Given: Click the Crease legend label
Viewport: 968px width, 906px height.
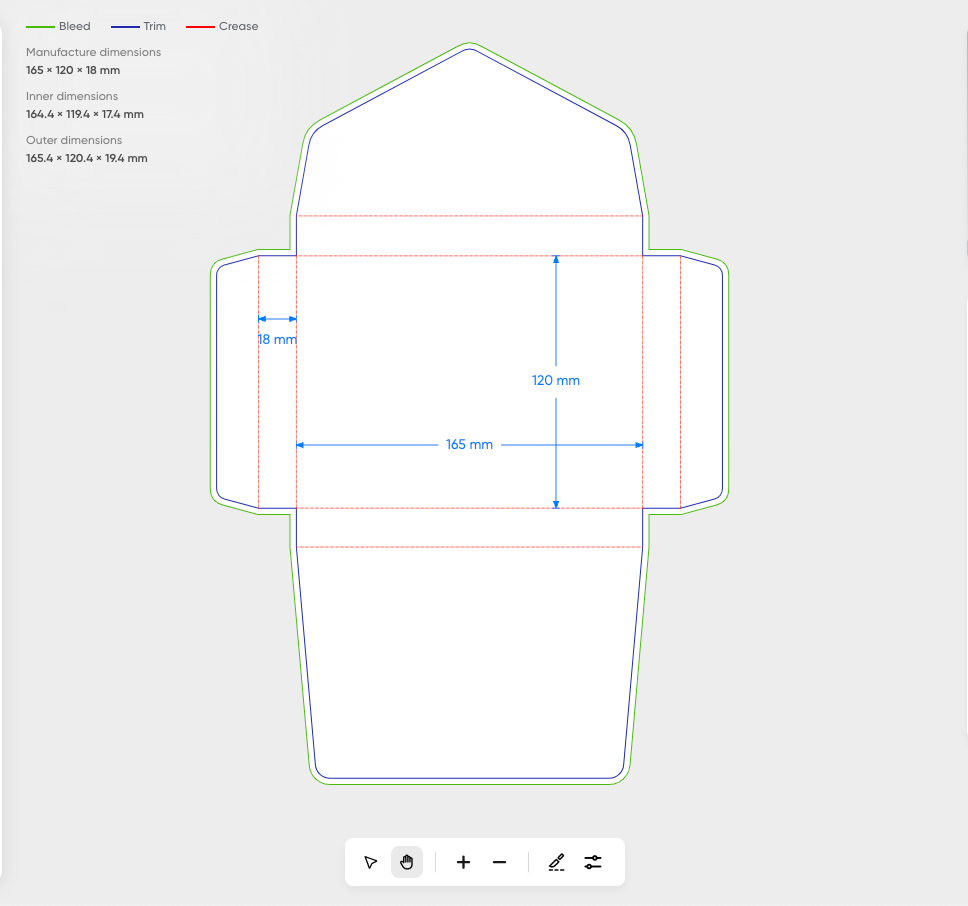Looking at the screenshot, I should click(238, 27).
